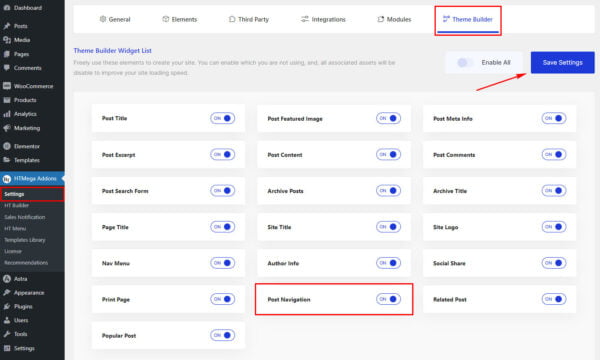The image size is (600, 360).
Task: Click the Marketing megaphone icon
Action: pos(7,128)
